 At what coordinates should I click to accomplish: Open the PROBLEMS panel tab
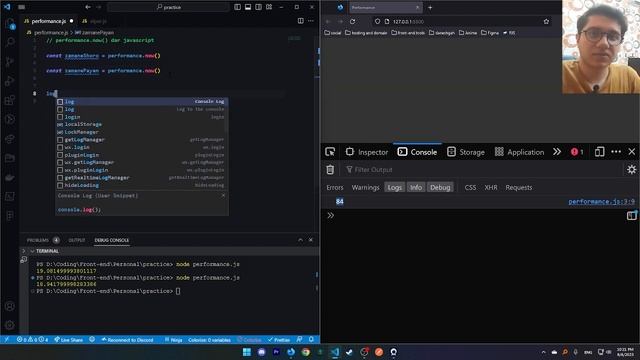(x=43, y=240)
